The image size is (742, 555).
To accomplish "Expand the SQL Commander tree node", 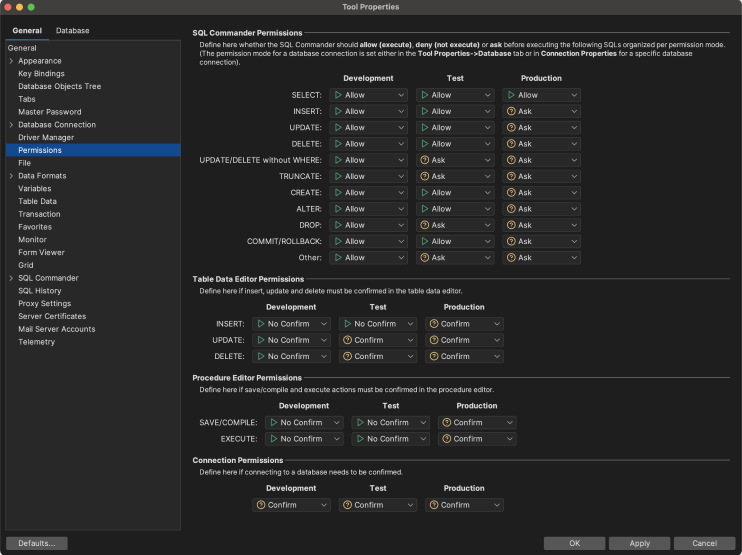I will (x=11, y=278).
